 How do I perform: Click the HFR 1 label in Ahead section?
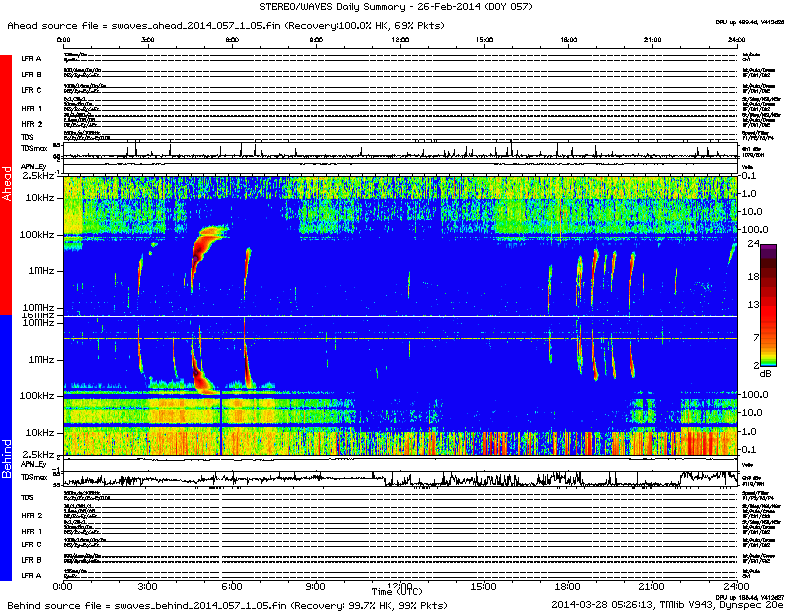[31, 108]
